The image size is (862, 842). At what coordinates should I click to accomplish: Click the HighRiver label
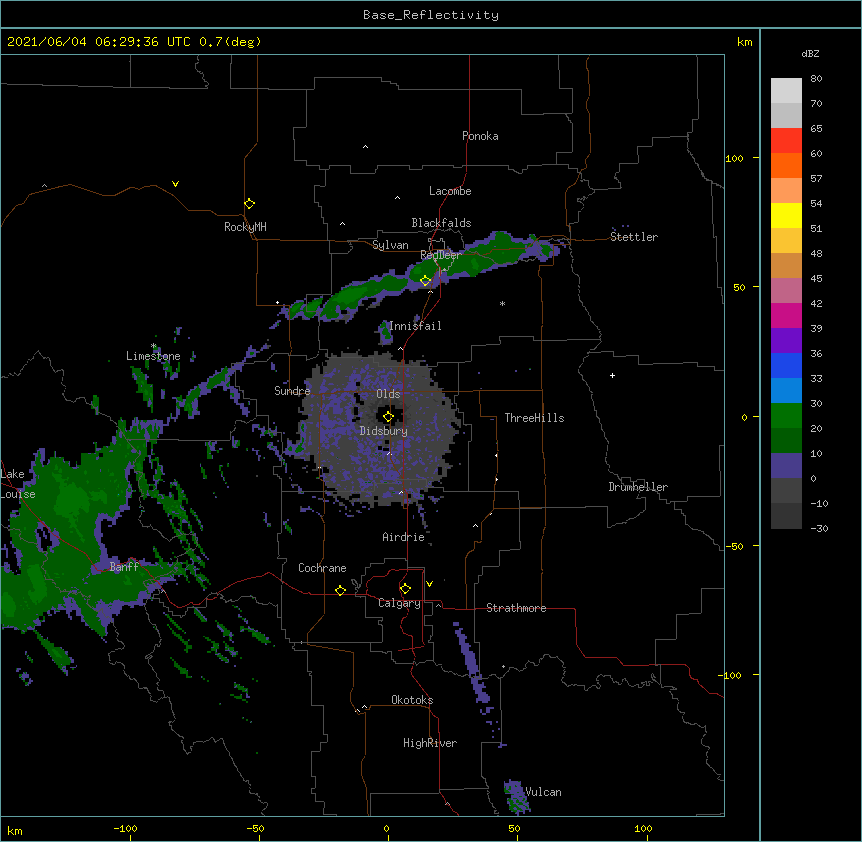pyautogui.click(x=430, y=743)
